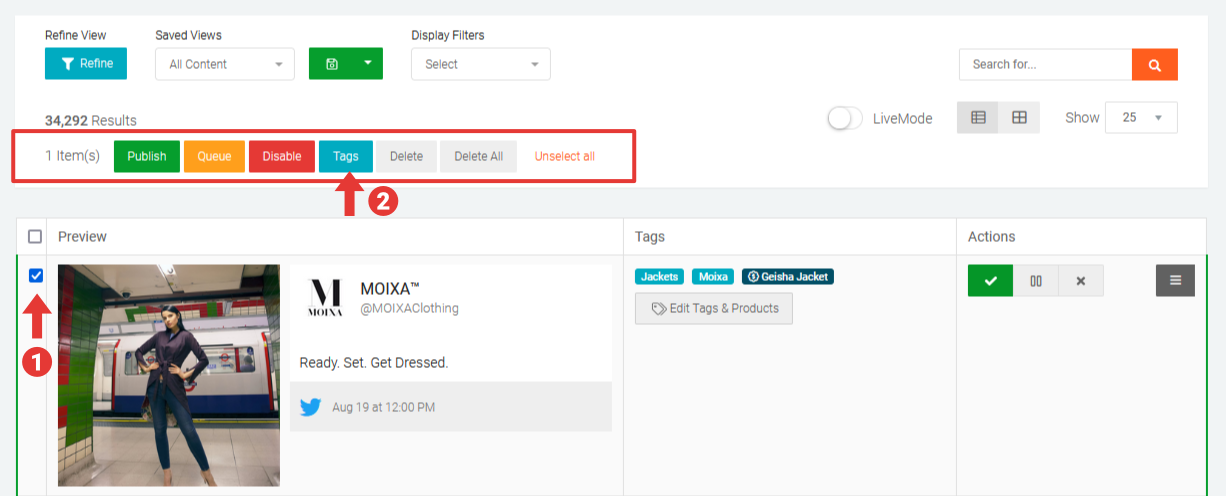Switch to grid view icon
Screen dimensions: 1226x496
click(1019, 118)
